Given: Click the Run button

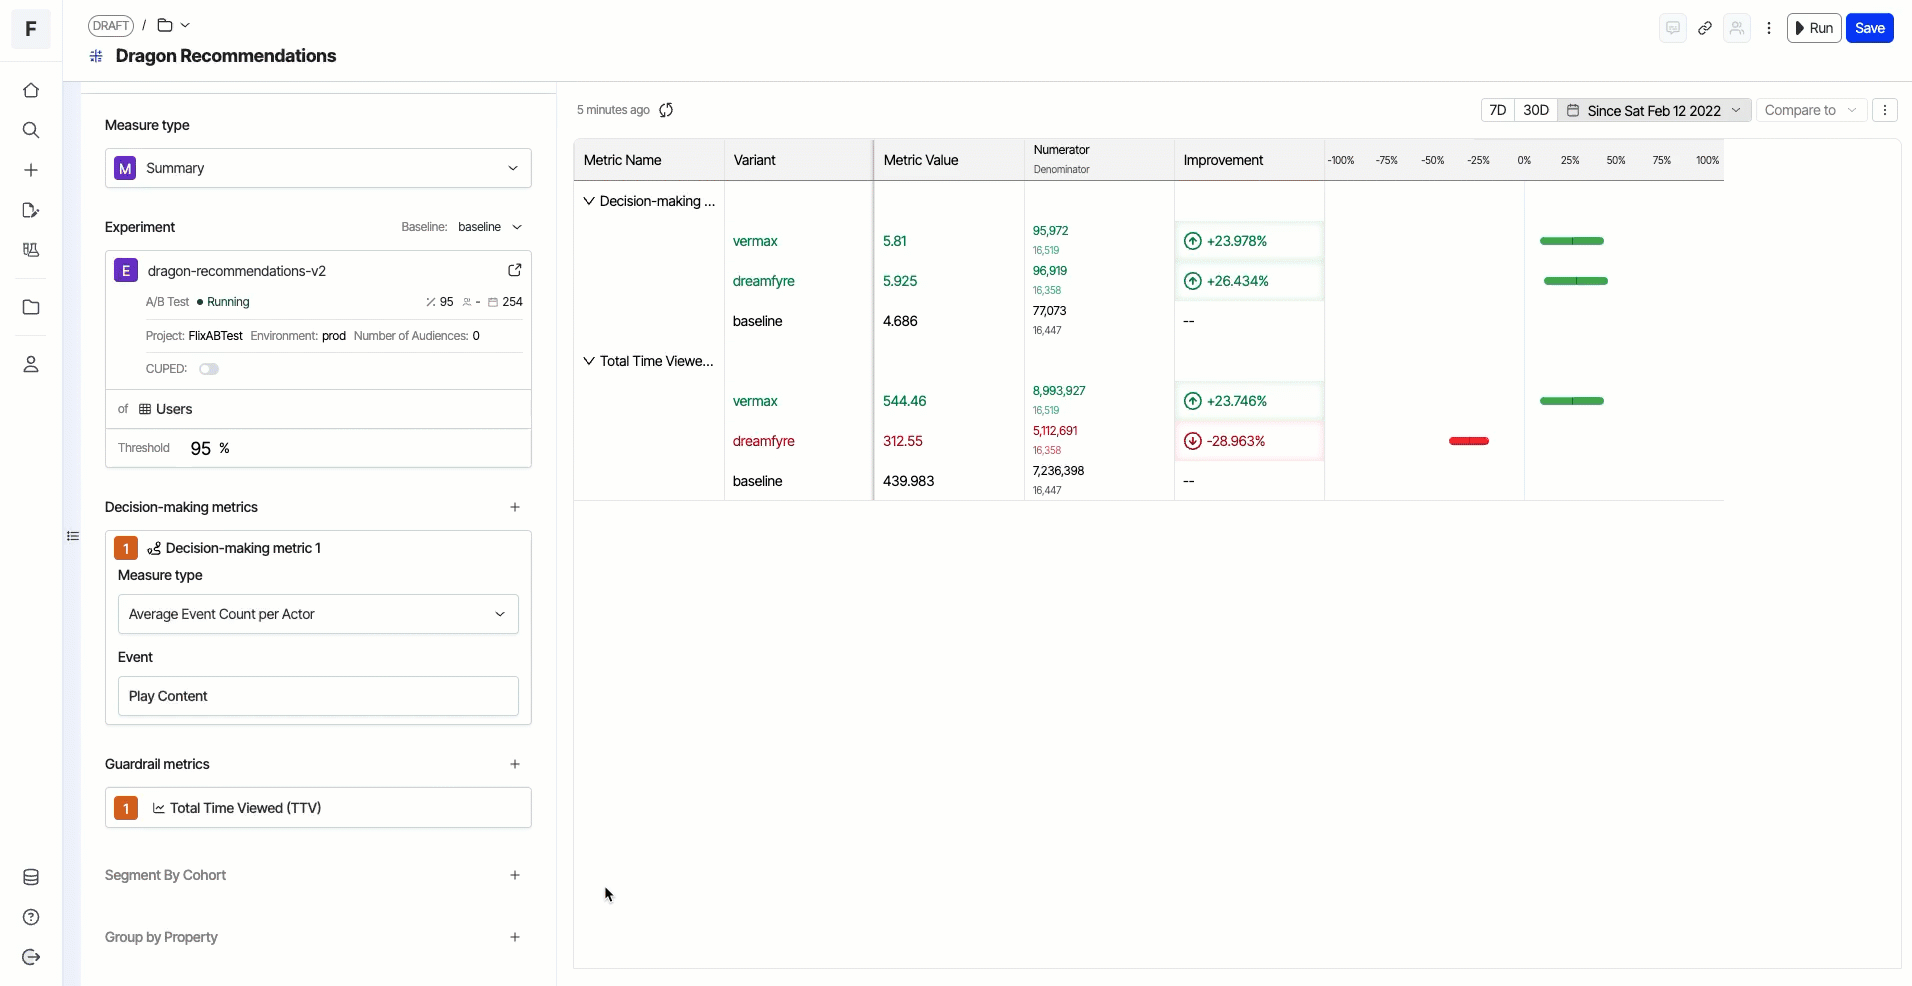Looking at the screenshot, I should 1814,28.
